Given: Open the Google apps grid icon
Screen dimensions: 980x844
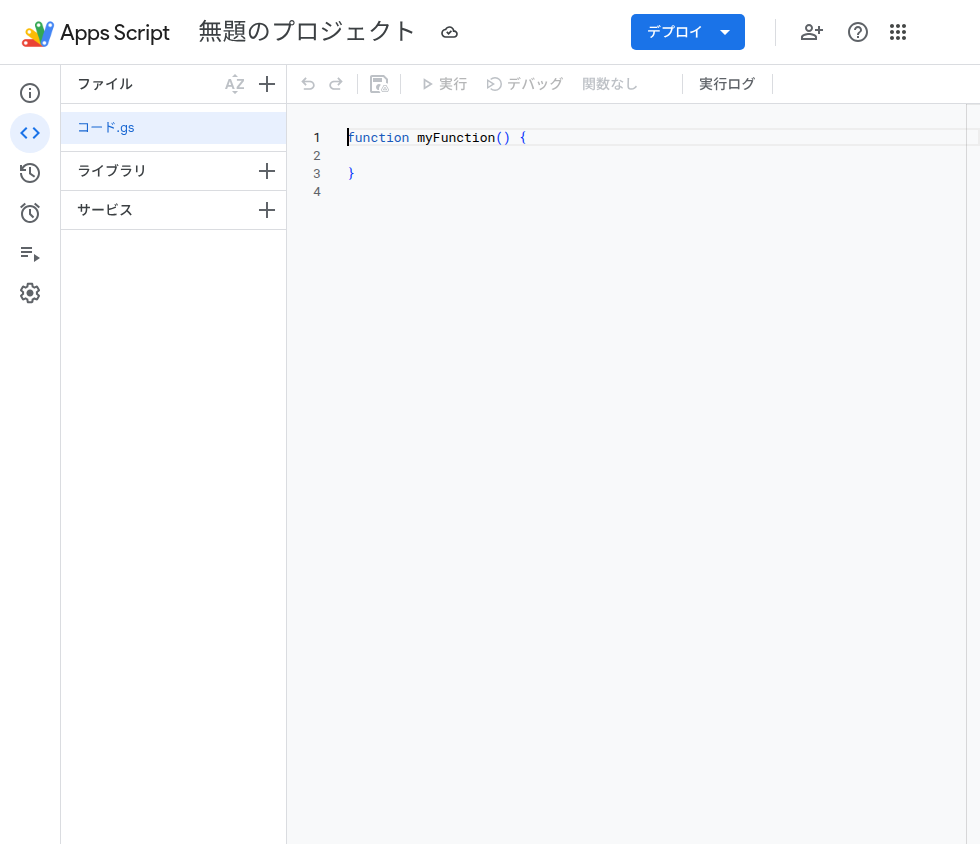Looking at the screenshot, I should click(898, 32).
